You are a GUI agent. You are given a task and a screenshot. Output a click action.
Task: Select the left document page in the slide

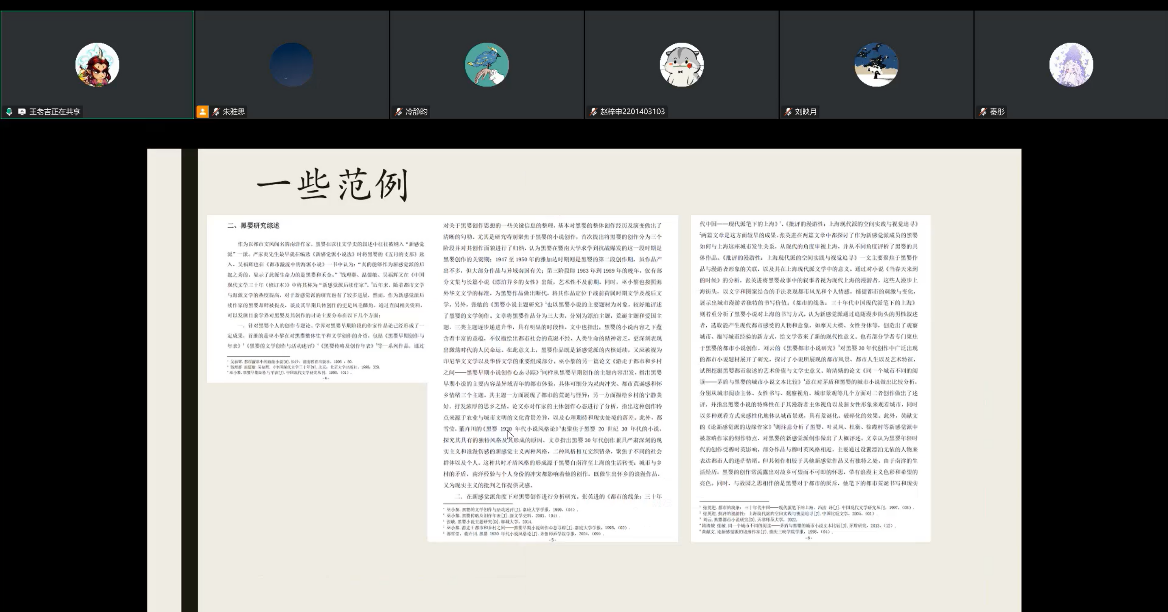tap(316, 298)
